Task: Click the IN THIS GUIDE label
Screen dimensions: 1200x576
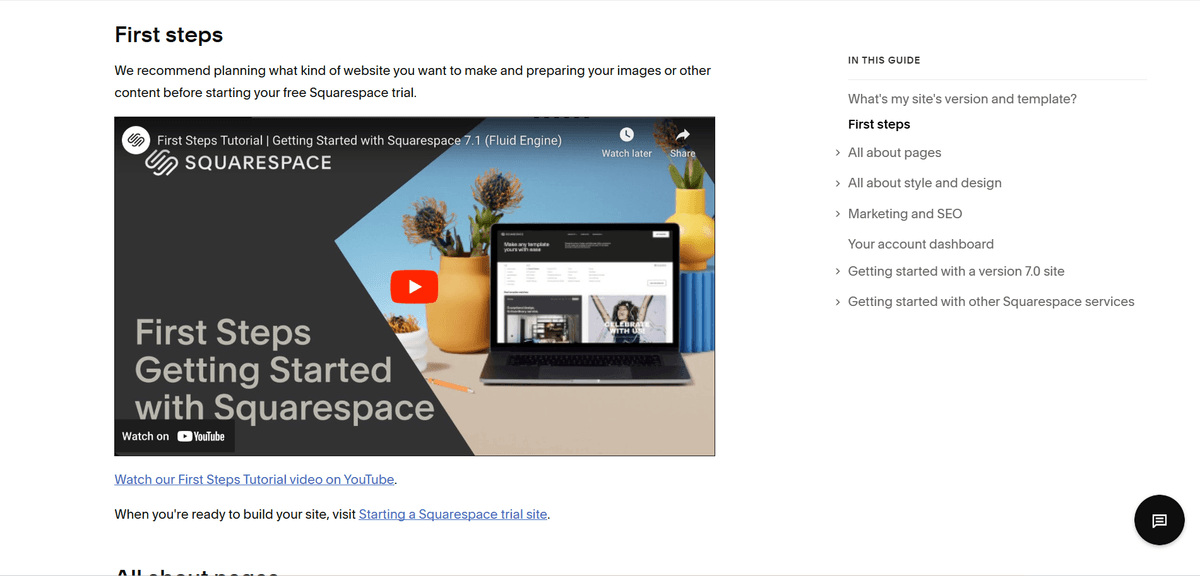Action: (884, 60)
